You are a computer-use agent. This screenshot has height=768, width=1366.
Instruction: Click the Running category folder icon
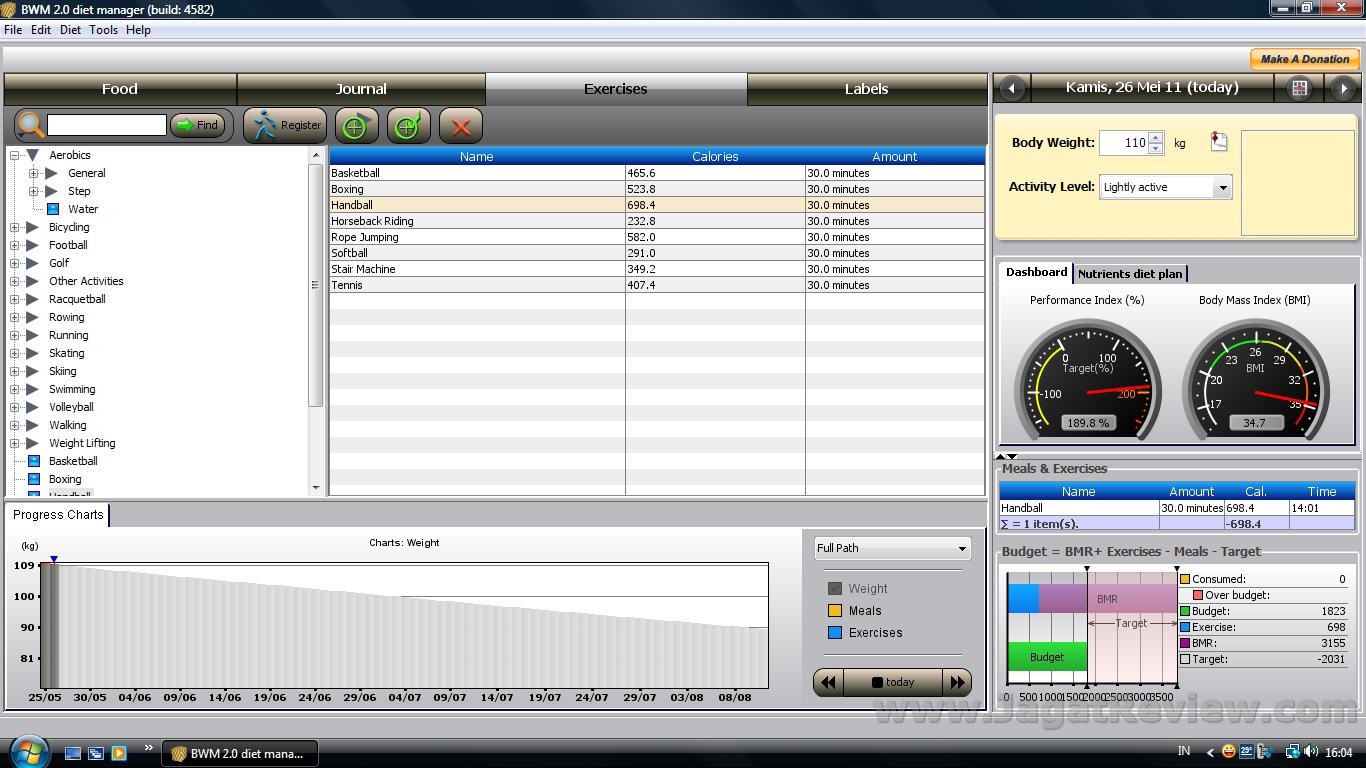[33, 335]
